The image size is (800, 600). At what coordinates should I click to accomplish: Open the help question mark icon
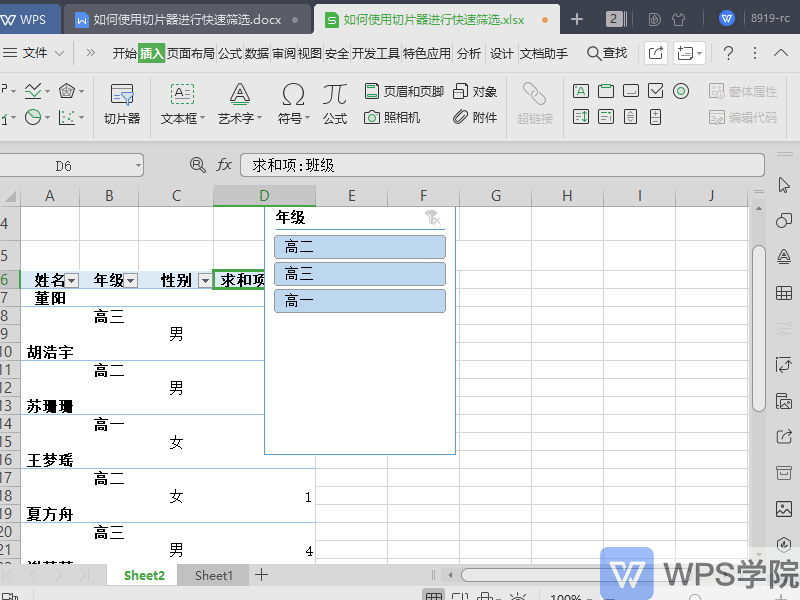729,53
